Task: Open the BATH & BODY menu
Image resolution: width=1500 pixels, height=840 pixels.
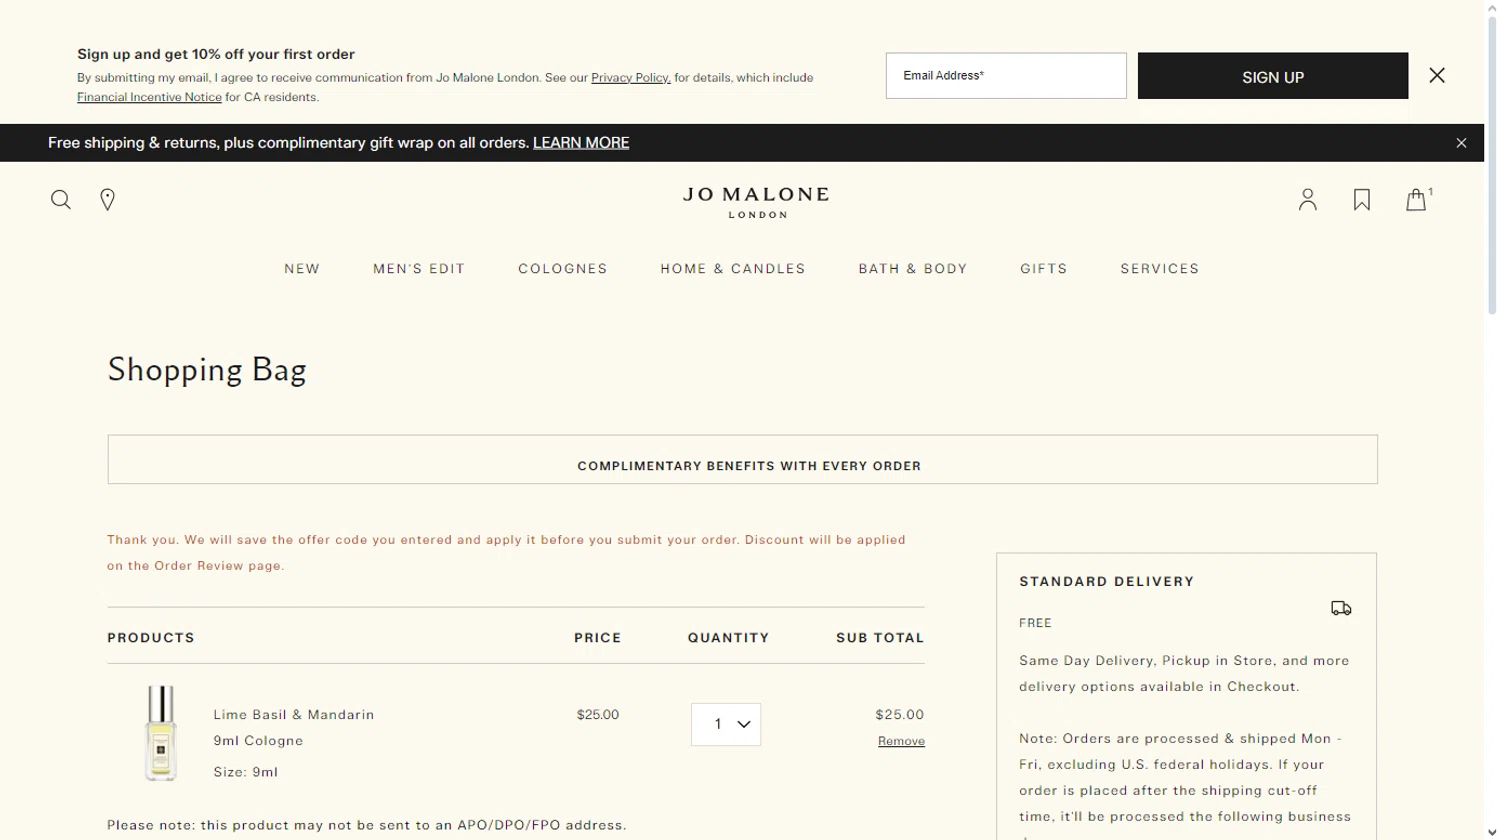Action: [913, 269]
